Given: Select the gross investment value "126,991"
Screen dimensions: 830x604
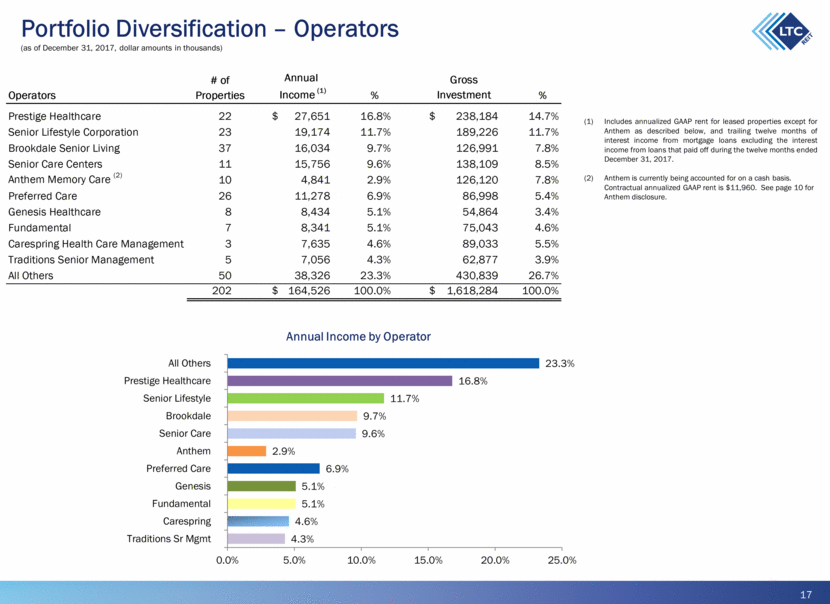Looking at the screenshot, I should (x=477, y=148).
